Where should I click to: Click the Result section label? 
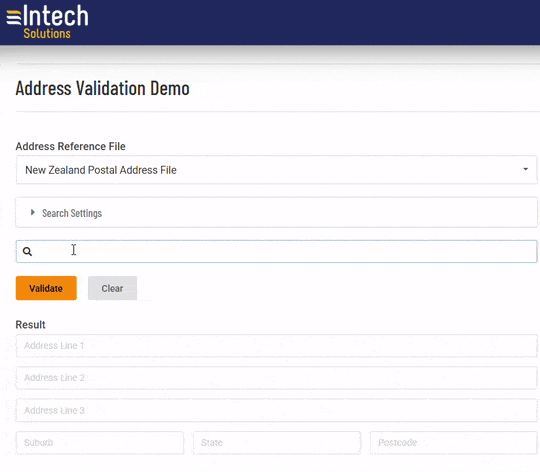coord(30,325)
